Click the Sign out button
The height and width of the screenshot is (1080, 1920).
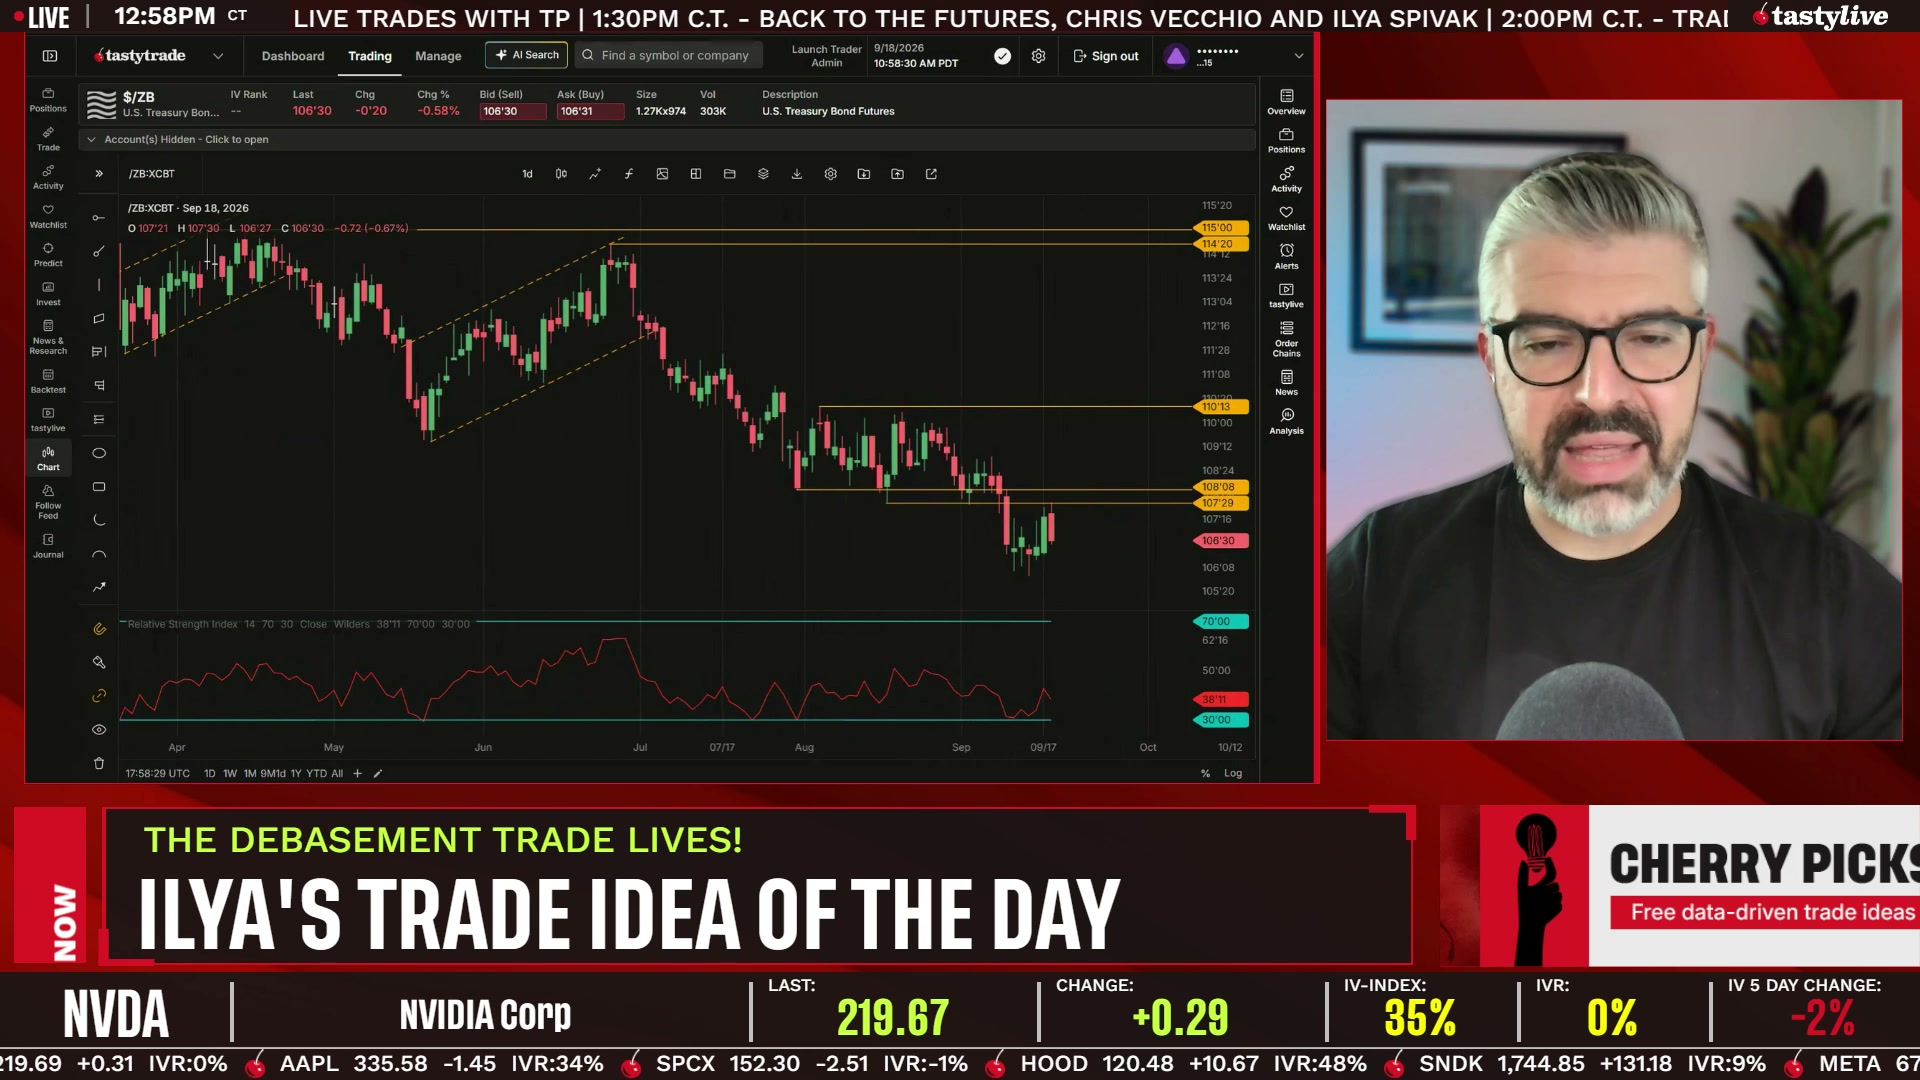coord(1106,56)
